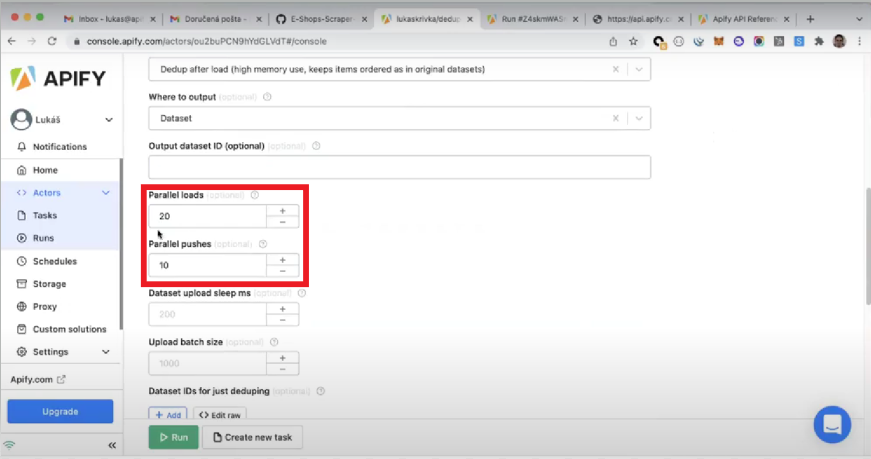Open the Intercom chat bubble

click(x=832, y=425)
